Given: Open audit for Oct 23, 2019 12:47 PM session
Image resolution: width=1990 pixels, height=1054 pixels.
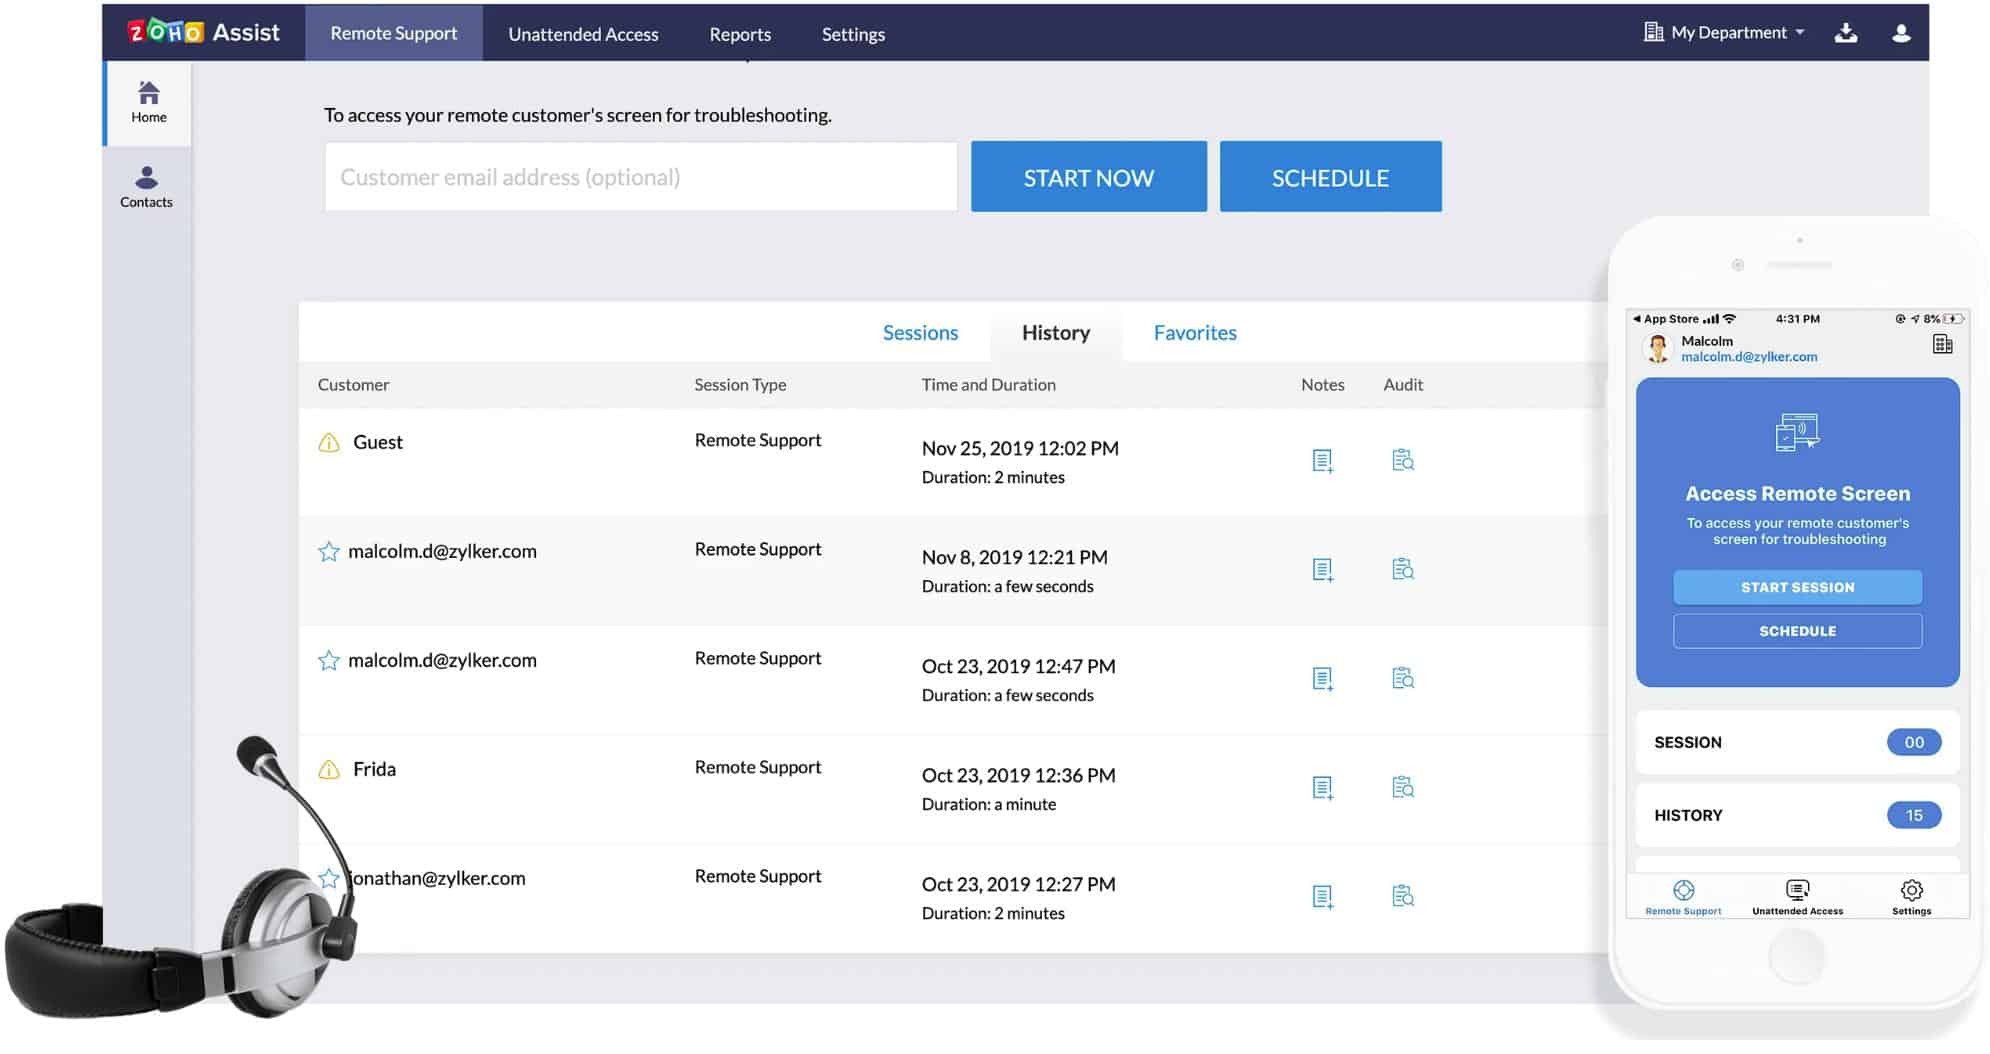Looking at the screenshot, I should point(1403,678).
